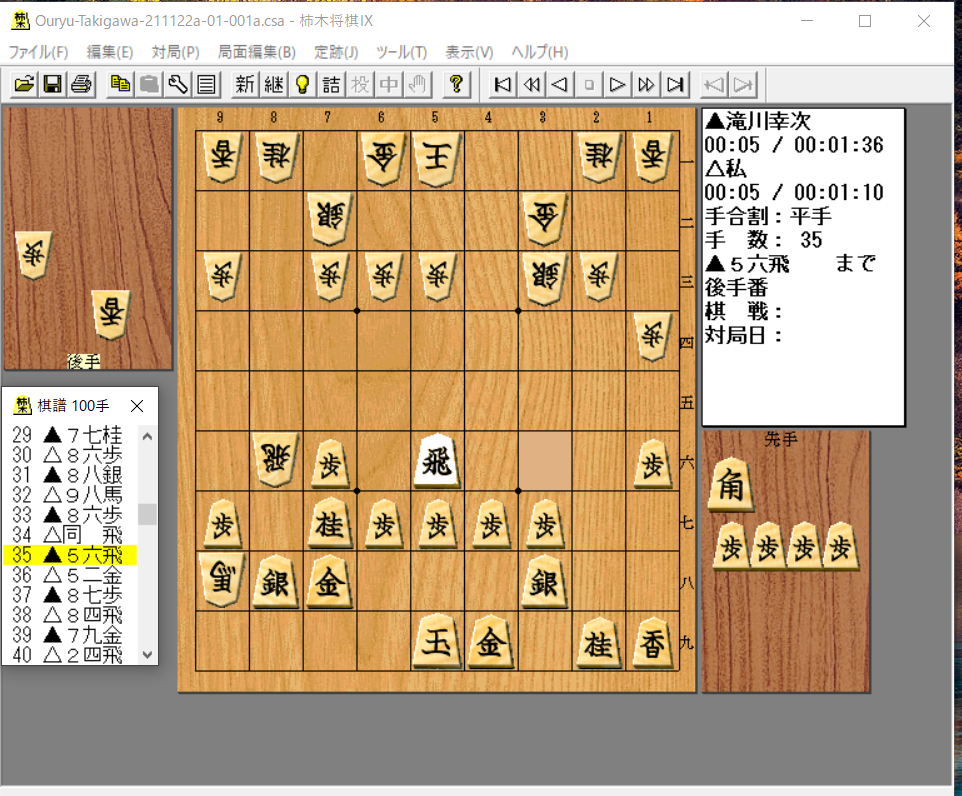Jump to the last move
Viewport: 962px width, 796px height.
(x=675, y=84)
